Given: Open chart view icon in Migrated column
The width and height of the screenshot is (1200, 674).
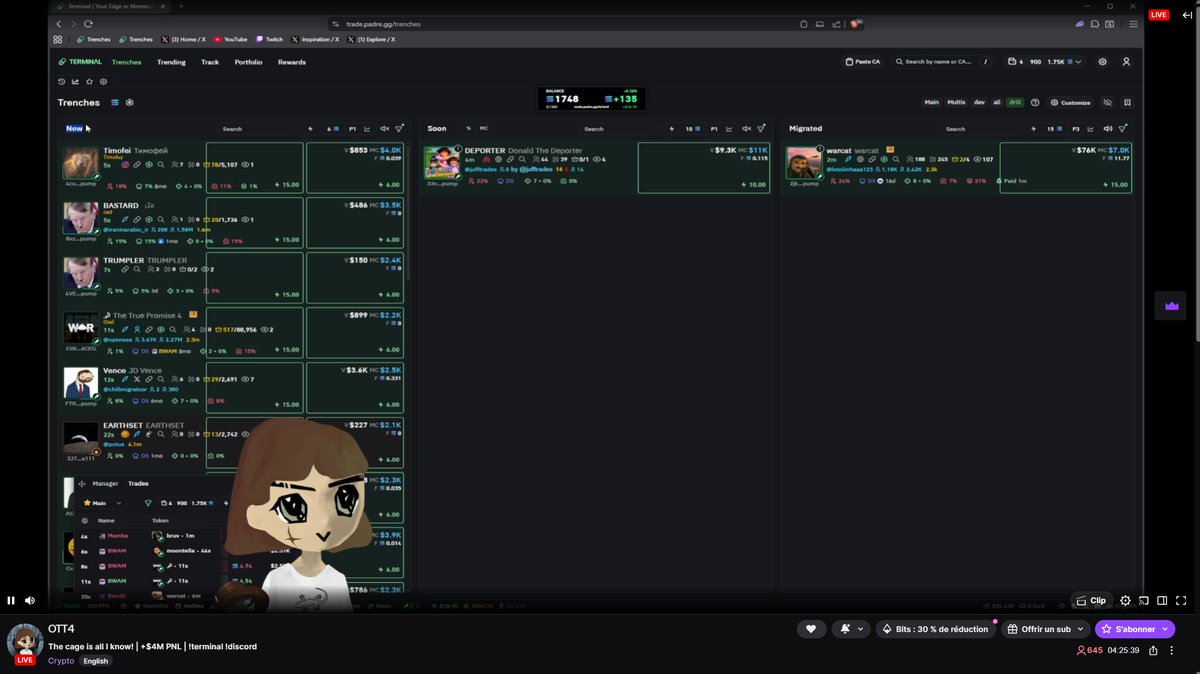Looking at the screenshot, I should (1091, 129).
